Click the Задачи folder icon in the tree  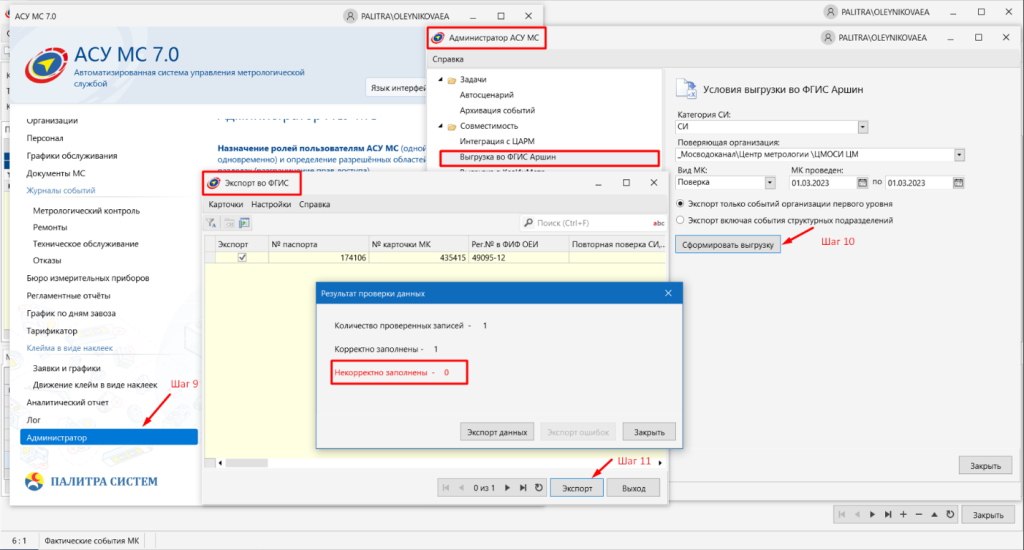pyautogui.click(x=451, y=80)
